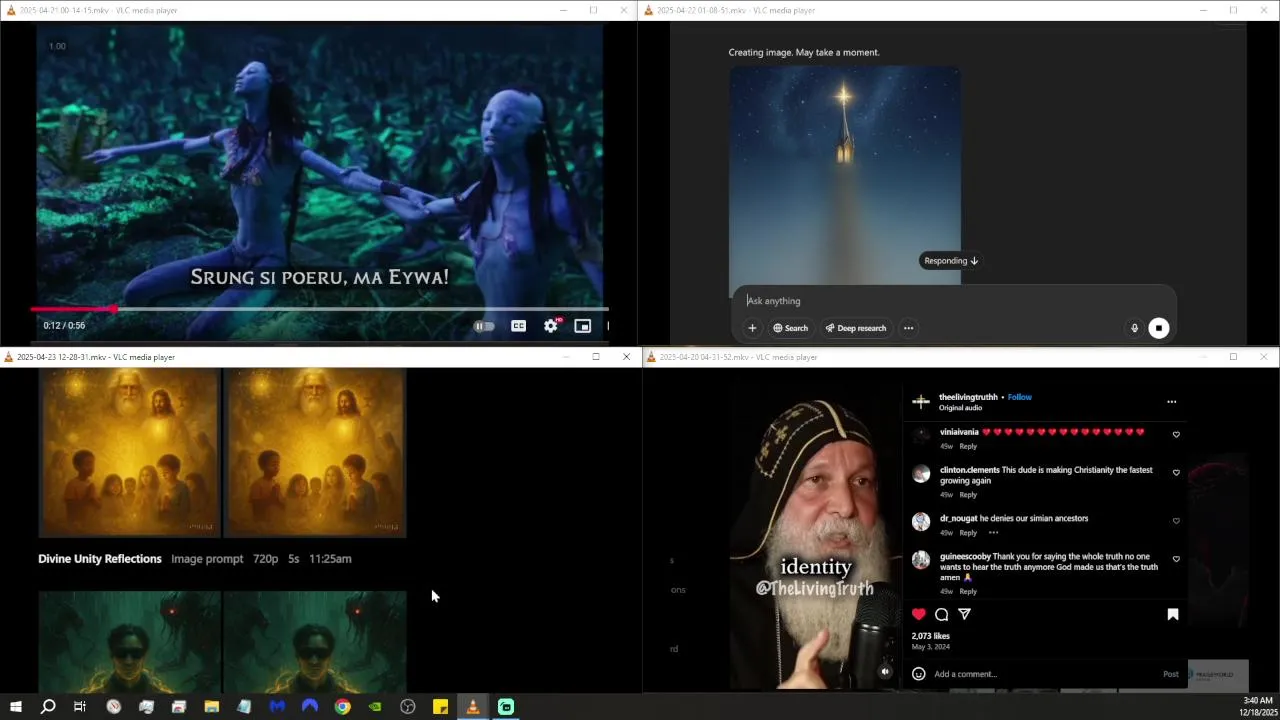The height and width of the screenshot is (720, 1280).
Task: Open dr_nougat's profile picture
Action: 921,522
